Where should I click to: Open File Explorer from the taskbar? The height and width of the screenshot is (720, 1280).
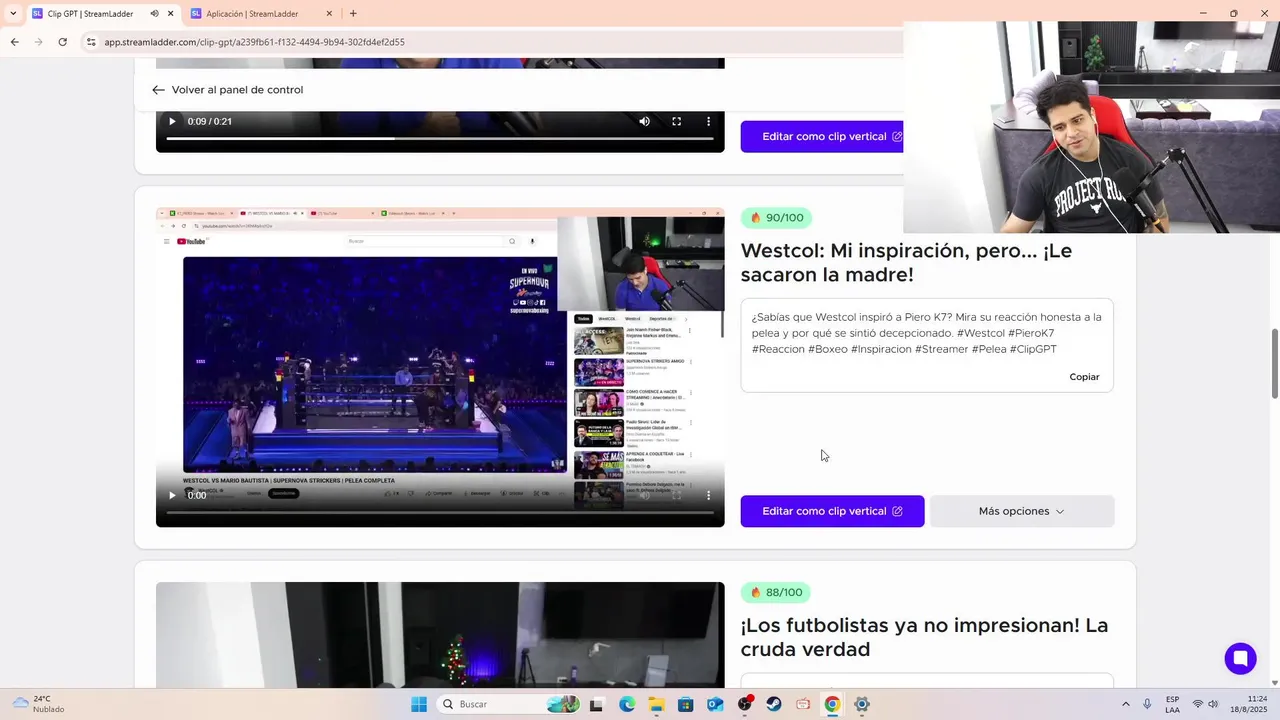coord(656,704)
